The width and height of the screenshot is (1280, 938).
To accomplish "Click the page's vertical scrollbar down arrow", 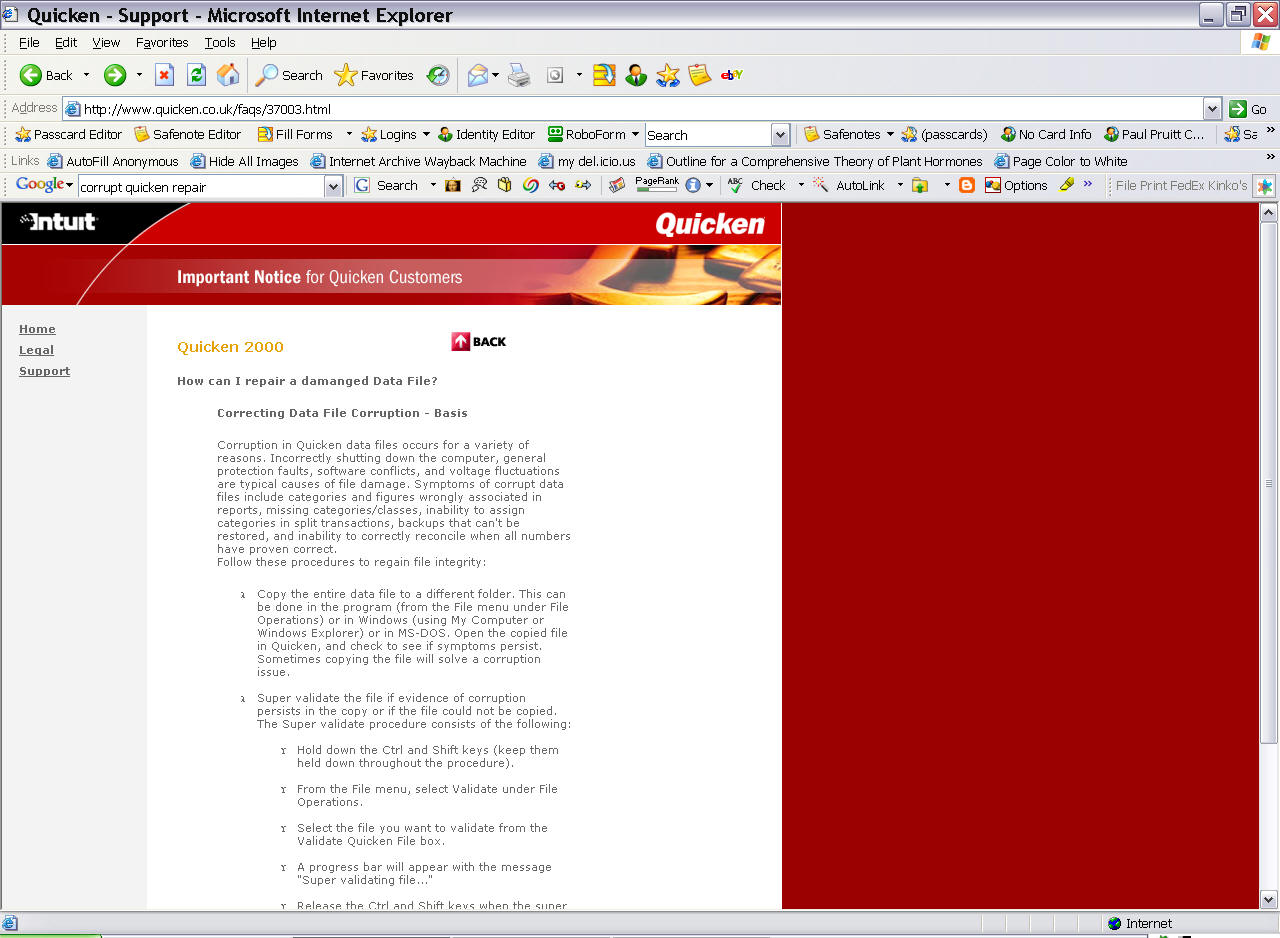I will (1268, 899).
